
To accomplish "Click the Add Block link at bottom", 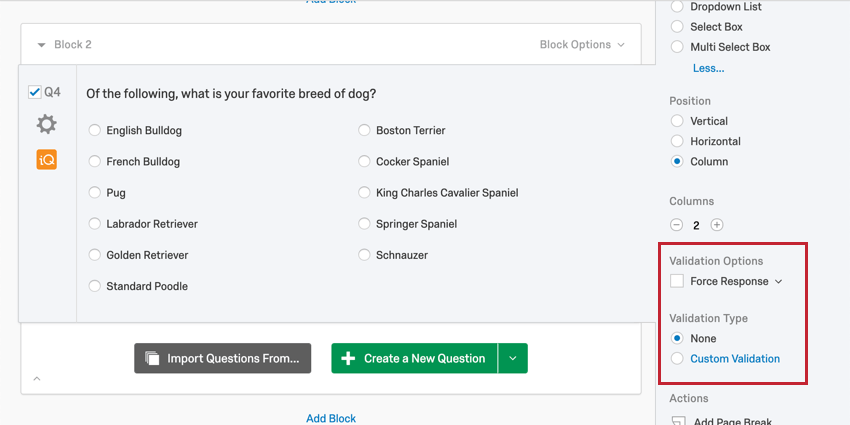I will pos(331,418).
